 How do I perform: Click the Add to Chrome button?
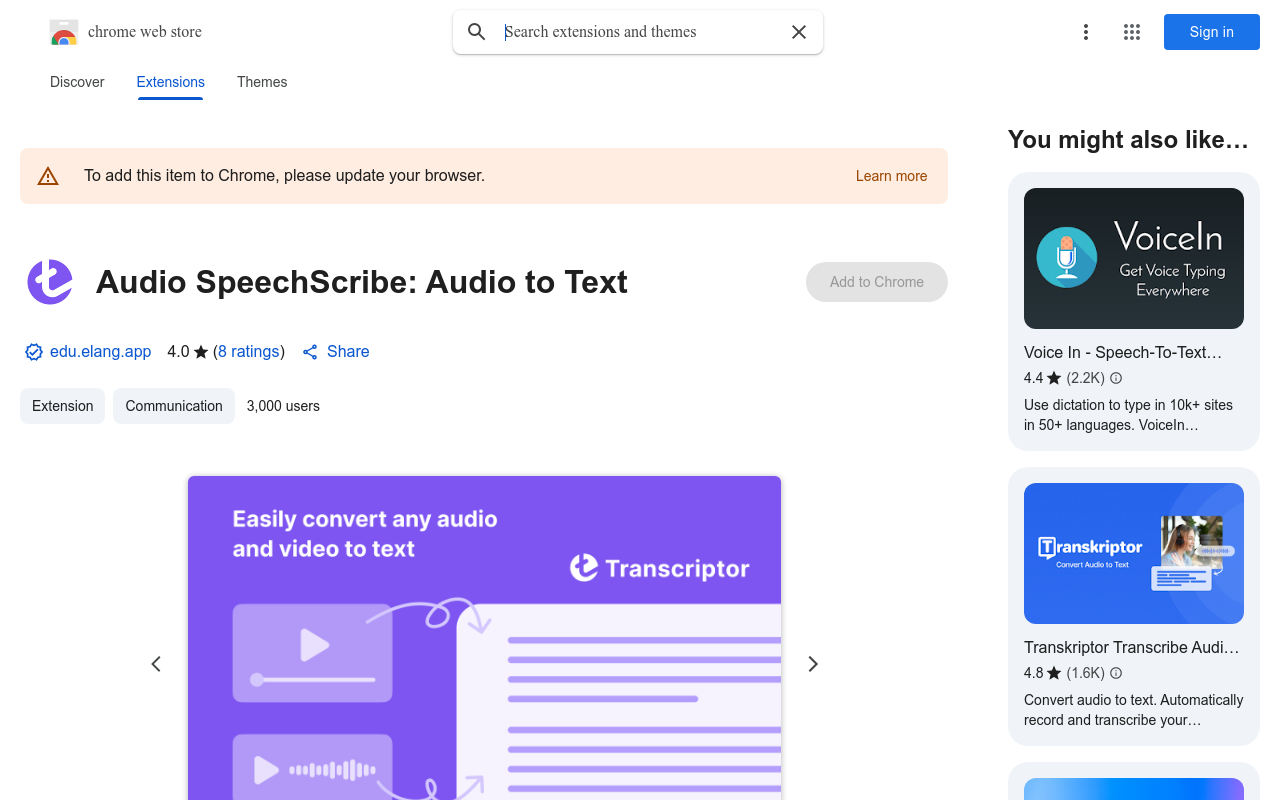click(877, 282)
